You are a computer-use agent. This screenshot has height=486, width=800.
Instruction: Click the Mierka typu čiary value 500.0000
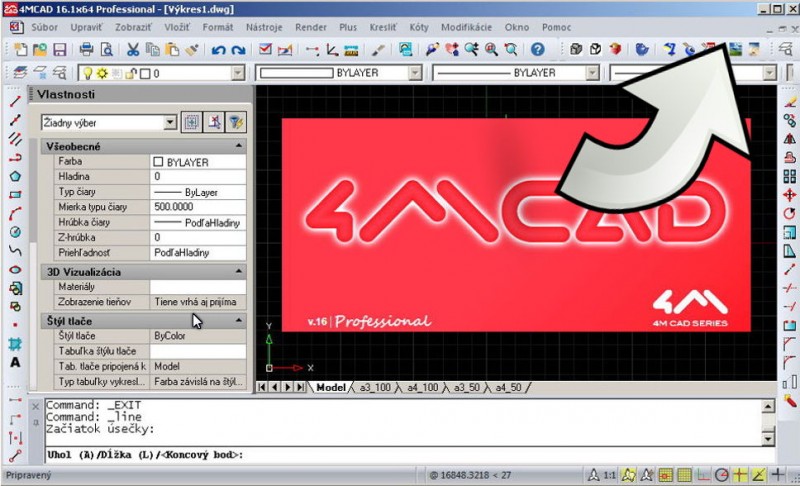[198, 207]
